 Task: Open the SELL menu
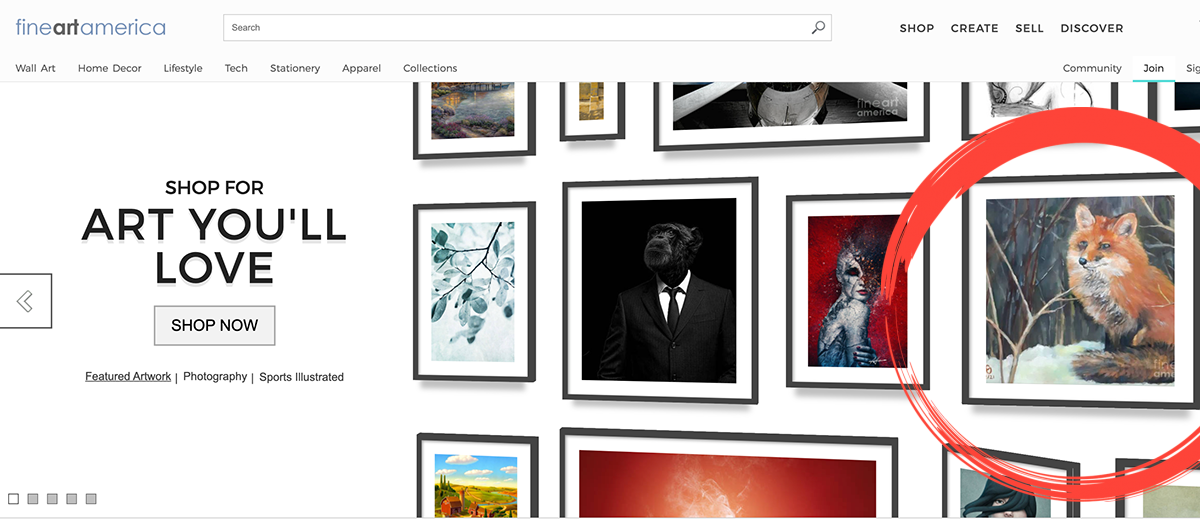(1030, 28)
